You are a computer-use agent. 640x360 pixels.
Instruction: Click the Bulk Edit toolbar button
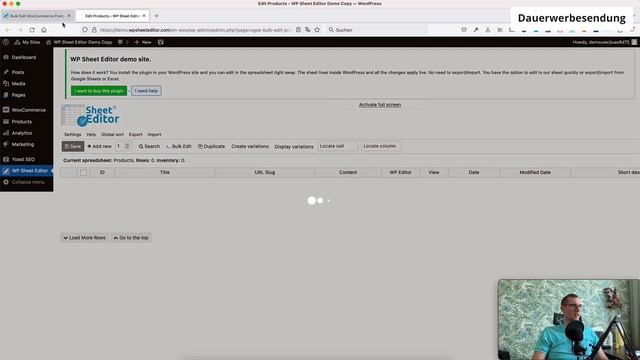(x=178, y=147)
